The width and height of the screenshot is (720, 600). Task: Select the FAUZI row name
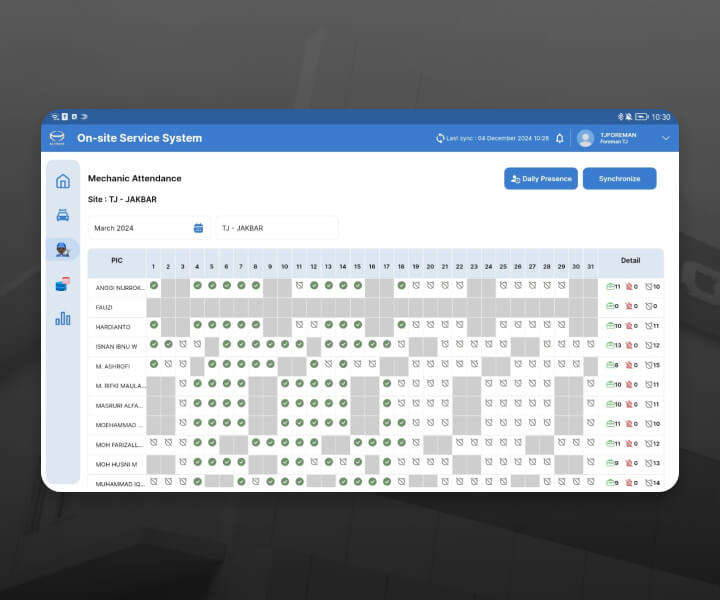pos(105,306)
